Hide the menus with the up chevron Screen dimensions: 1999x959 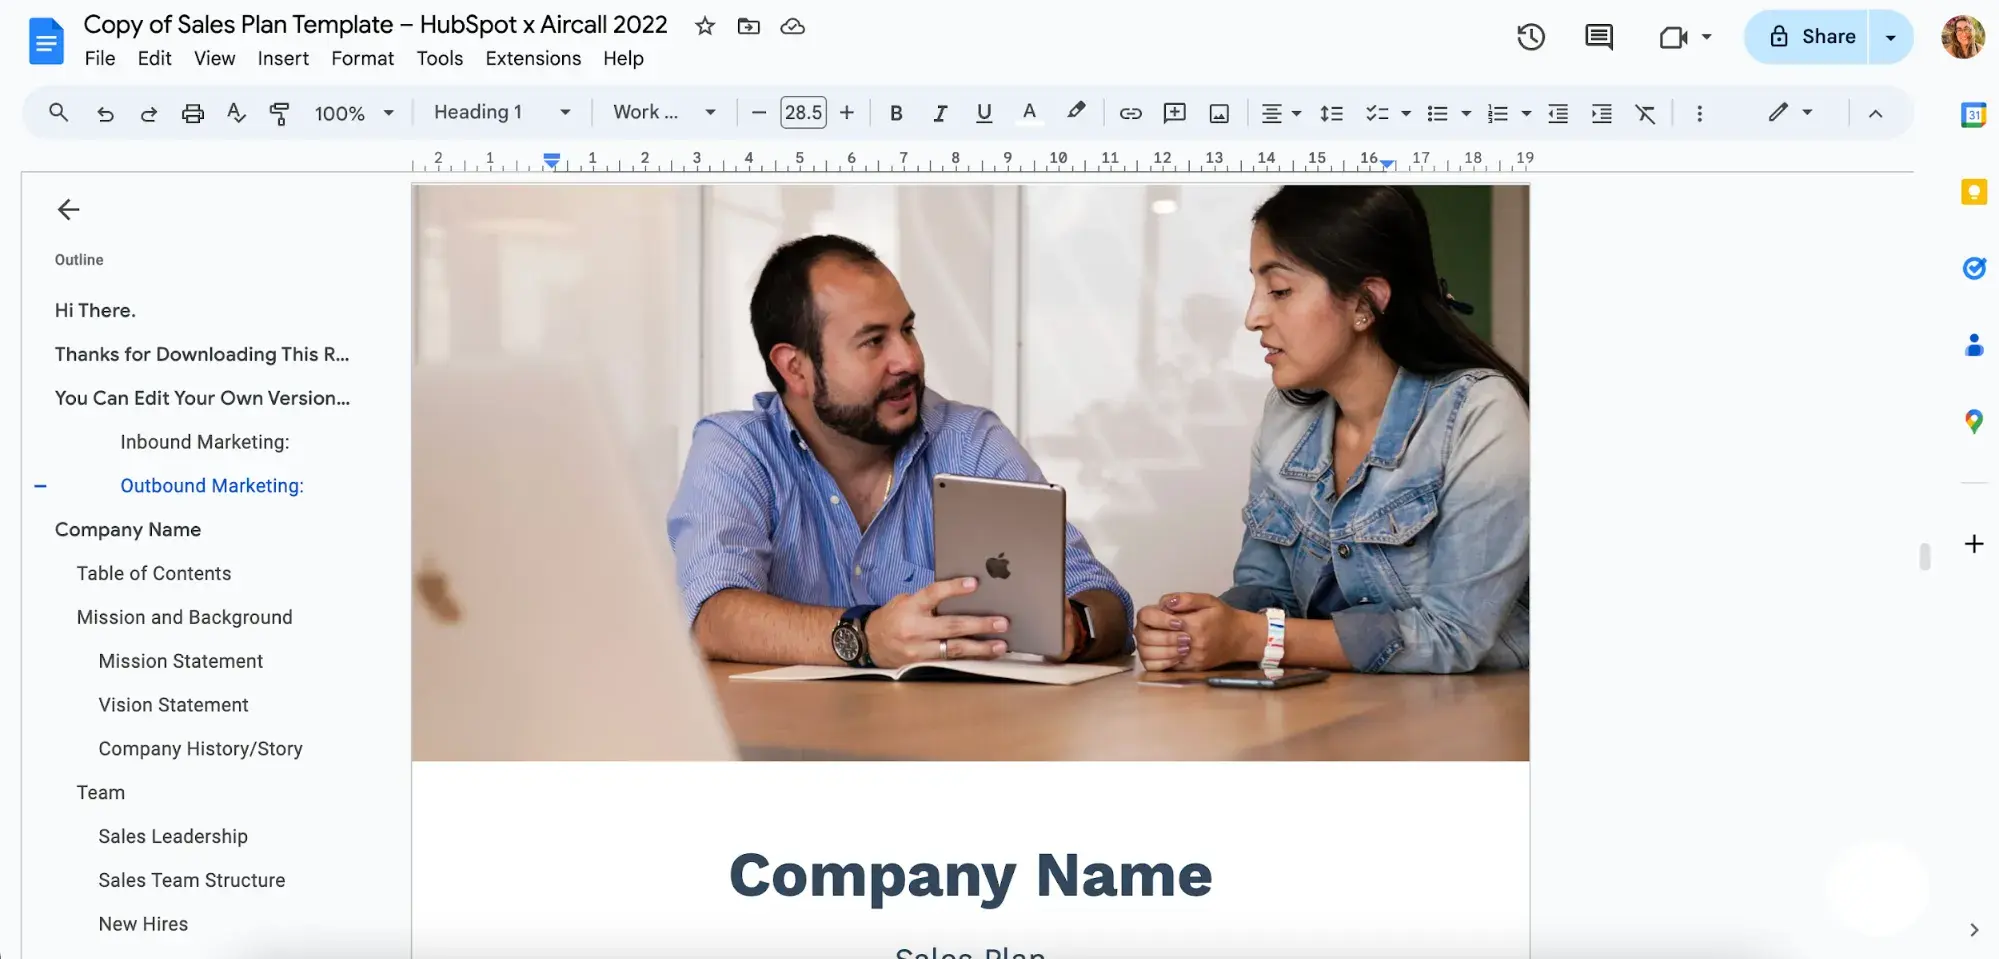pos(1875,113)
